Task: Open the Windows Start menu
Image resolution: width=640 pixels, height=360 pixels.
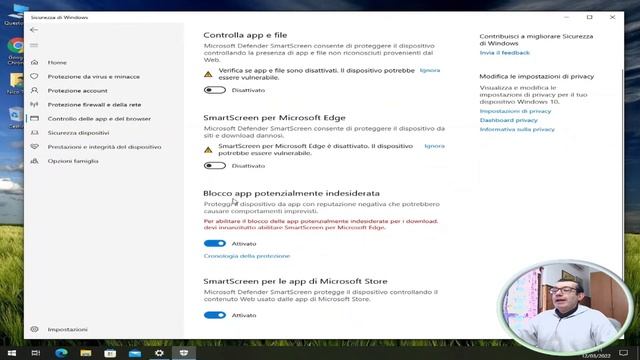Action: [x=11, y=353]
